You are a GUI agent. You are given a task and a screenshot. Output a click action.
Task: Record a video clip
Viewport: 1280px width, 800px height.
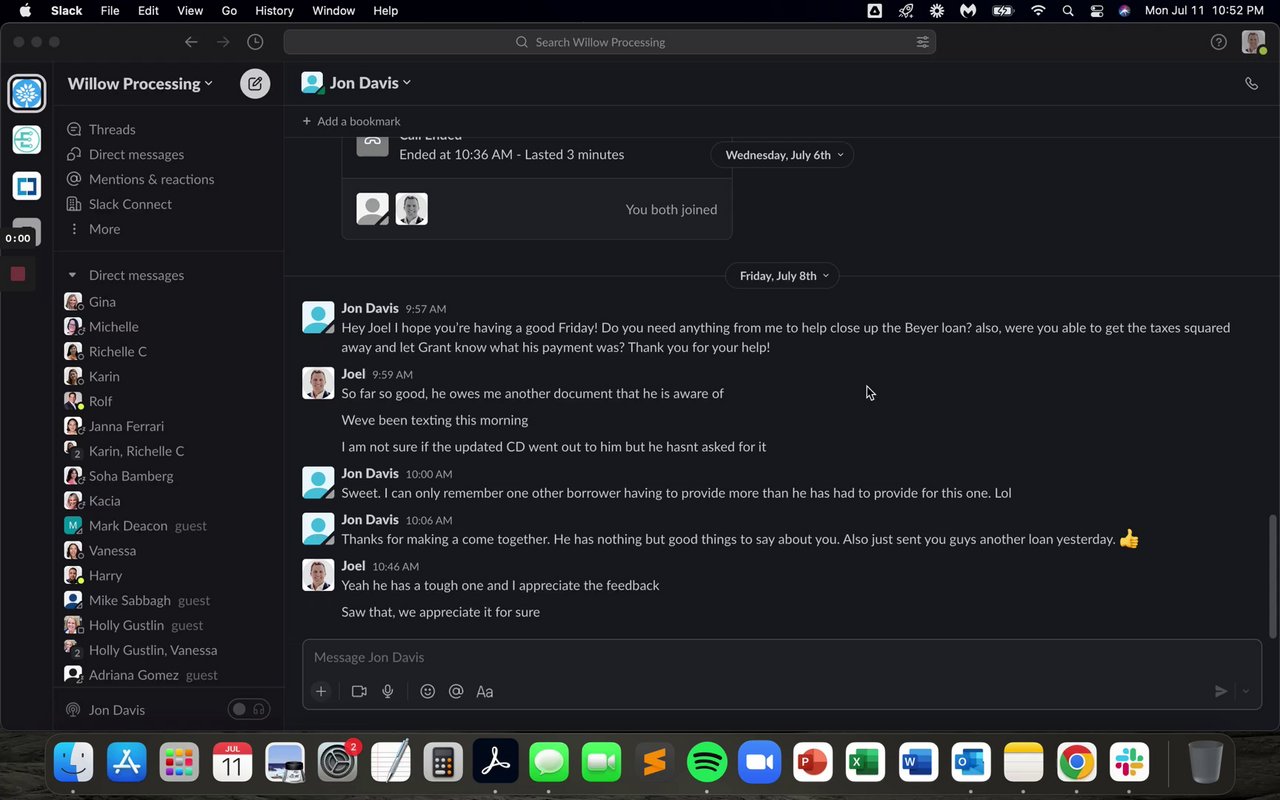point(359,691)
